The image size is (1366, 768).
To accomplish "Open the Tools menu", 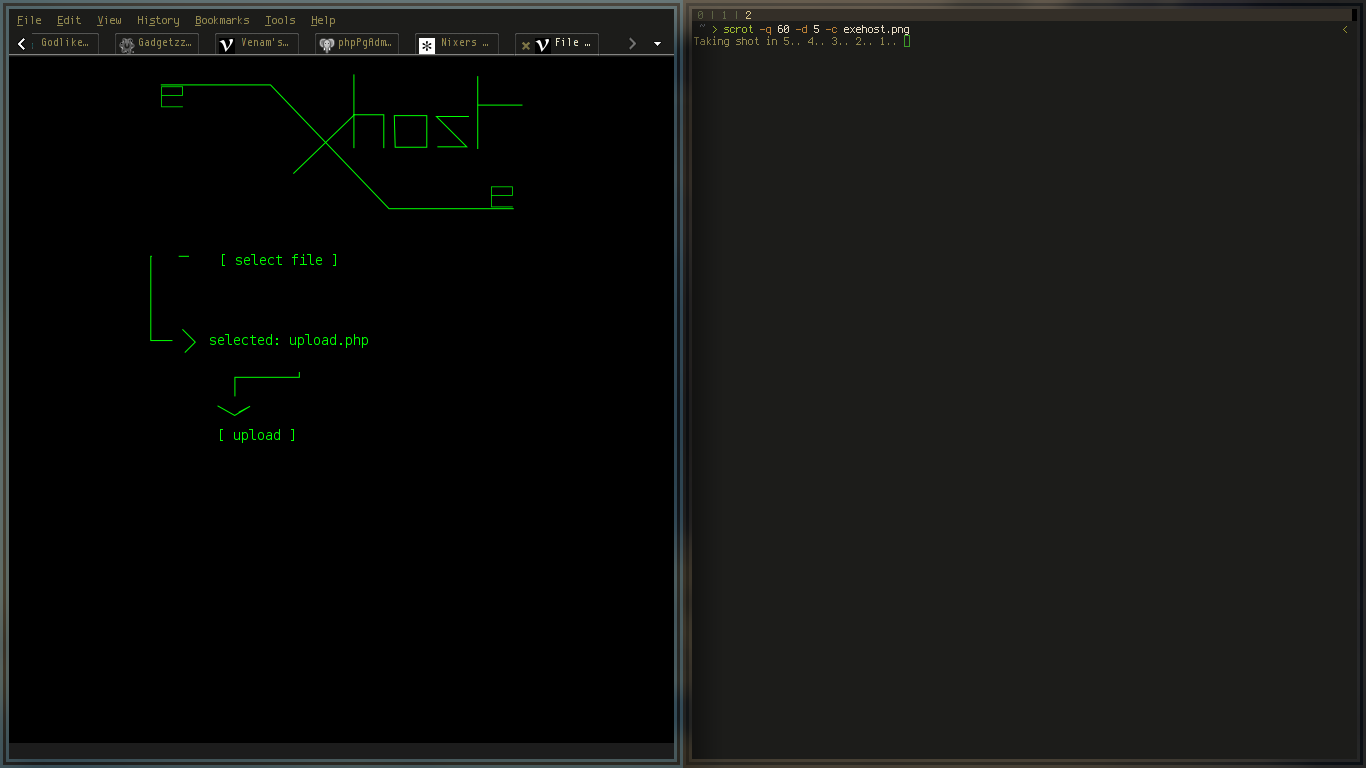I will (x=280, y=20).
